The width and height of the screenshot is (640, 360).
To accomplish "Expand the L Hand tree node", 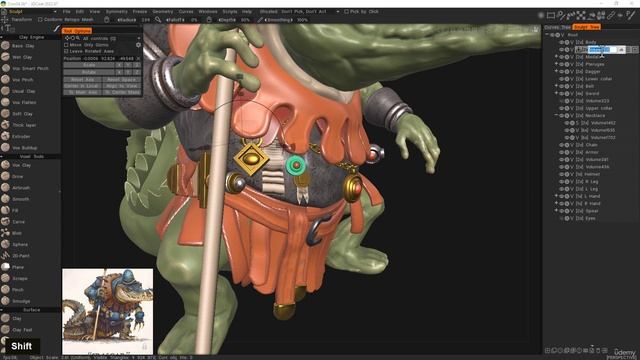I will pyautogui.click(x=556, y=196).
